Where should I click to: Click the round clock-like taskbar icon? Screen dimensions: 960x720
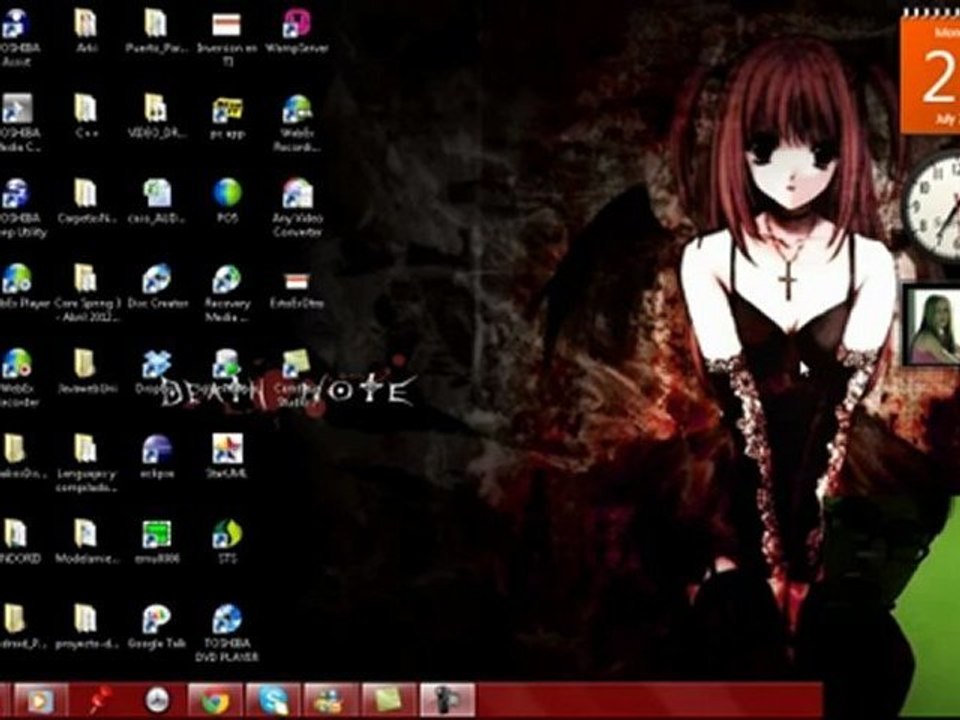click(x=158, y=700)
